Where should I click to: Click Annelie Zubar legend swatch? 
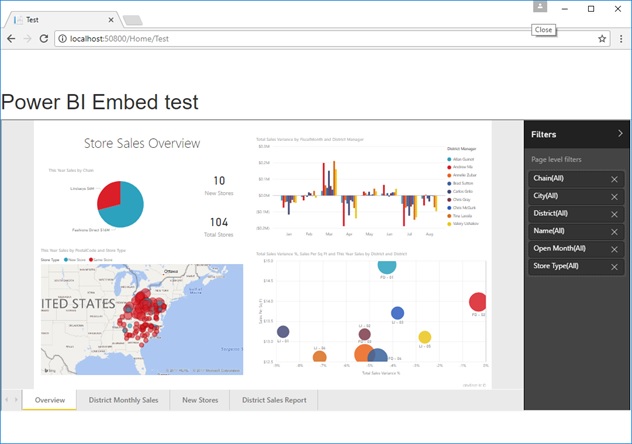click(x=449, y=175)
